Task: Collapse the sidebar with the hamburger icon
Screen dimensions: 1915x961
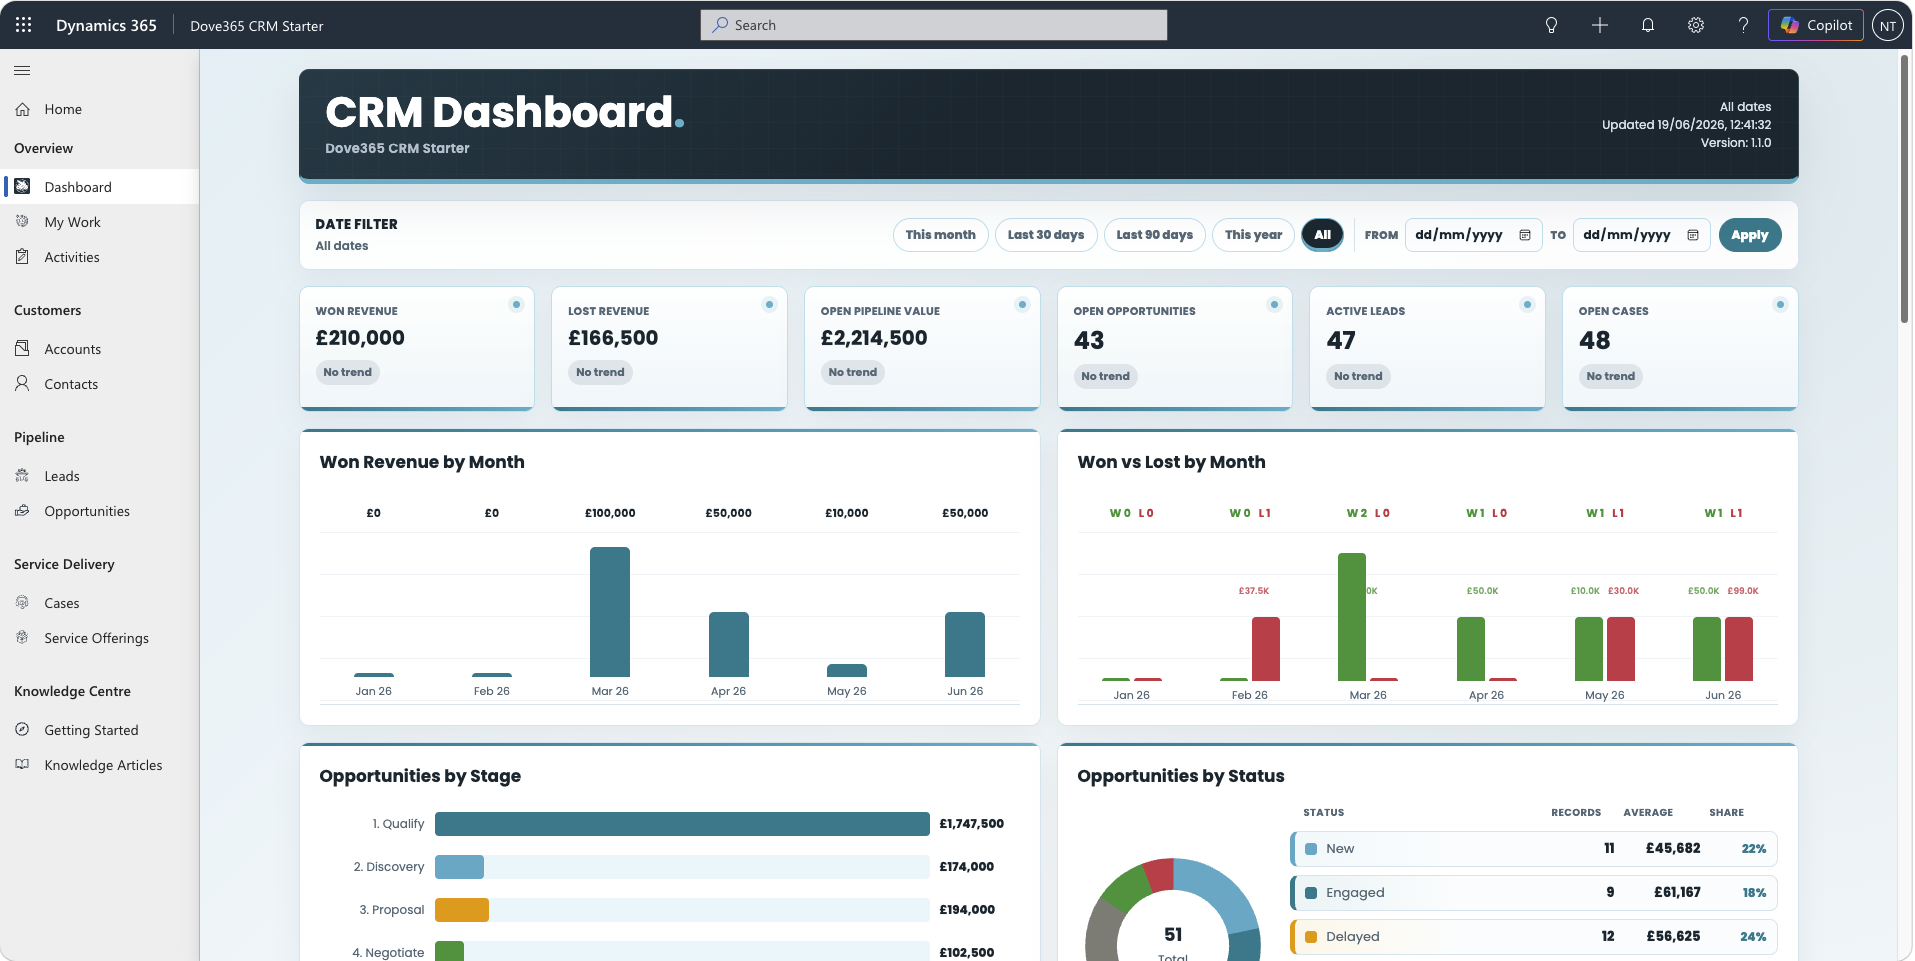Action: click(x=22, y=70)
